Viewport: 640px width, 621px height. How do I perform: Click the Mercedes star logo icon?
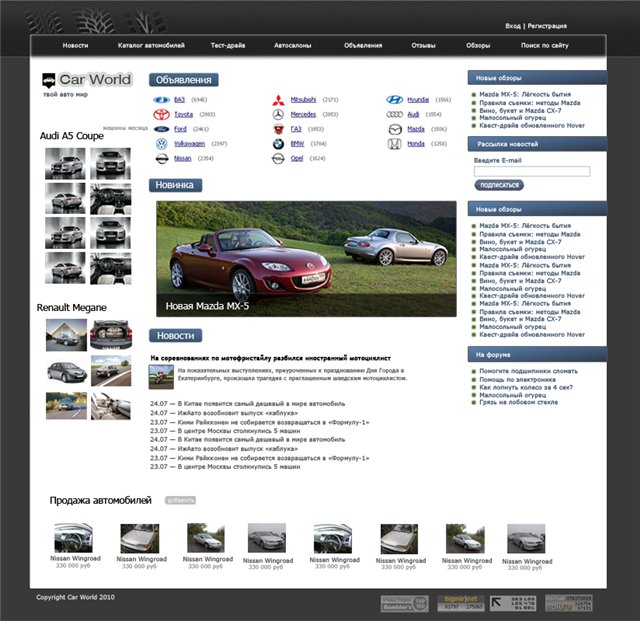278,115
